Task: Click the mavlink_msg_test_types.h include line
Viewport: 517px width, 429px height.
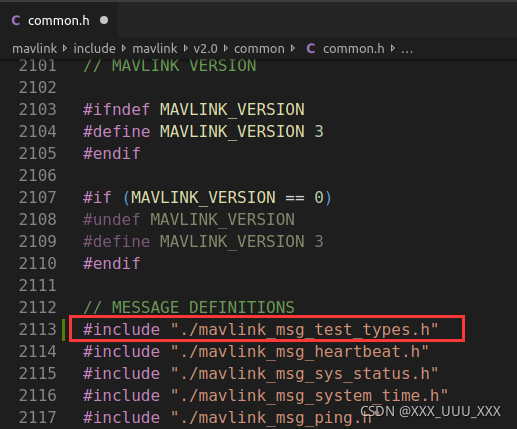Action: click(x=261, y=329)
